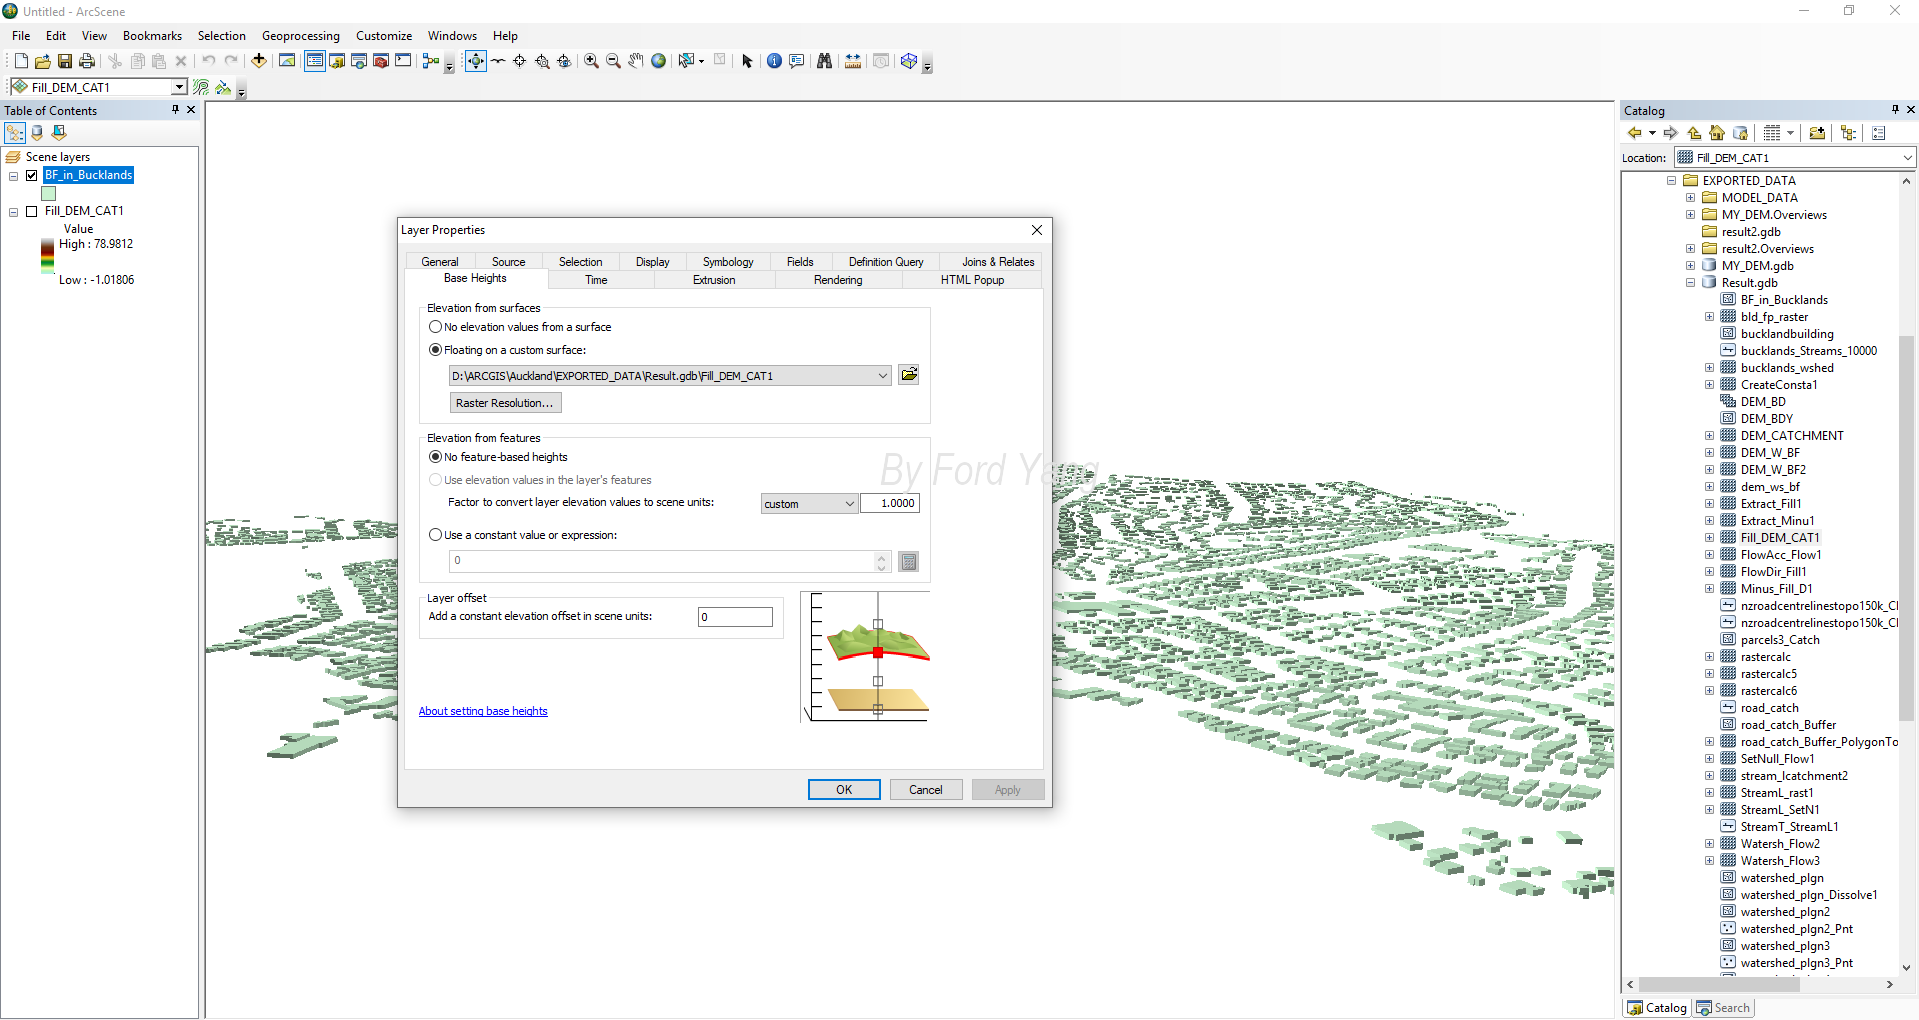Click the HTML Popup tool icon

pyautogui.click(x=797, y=61)
